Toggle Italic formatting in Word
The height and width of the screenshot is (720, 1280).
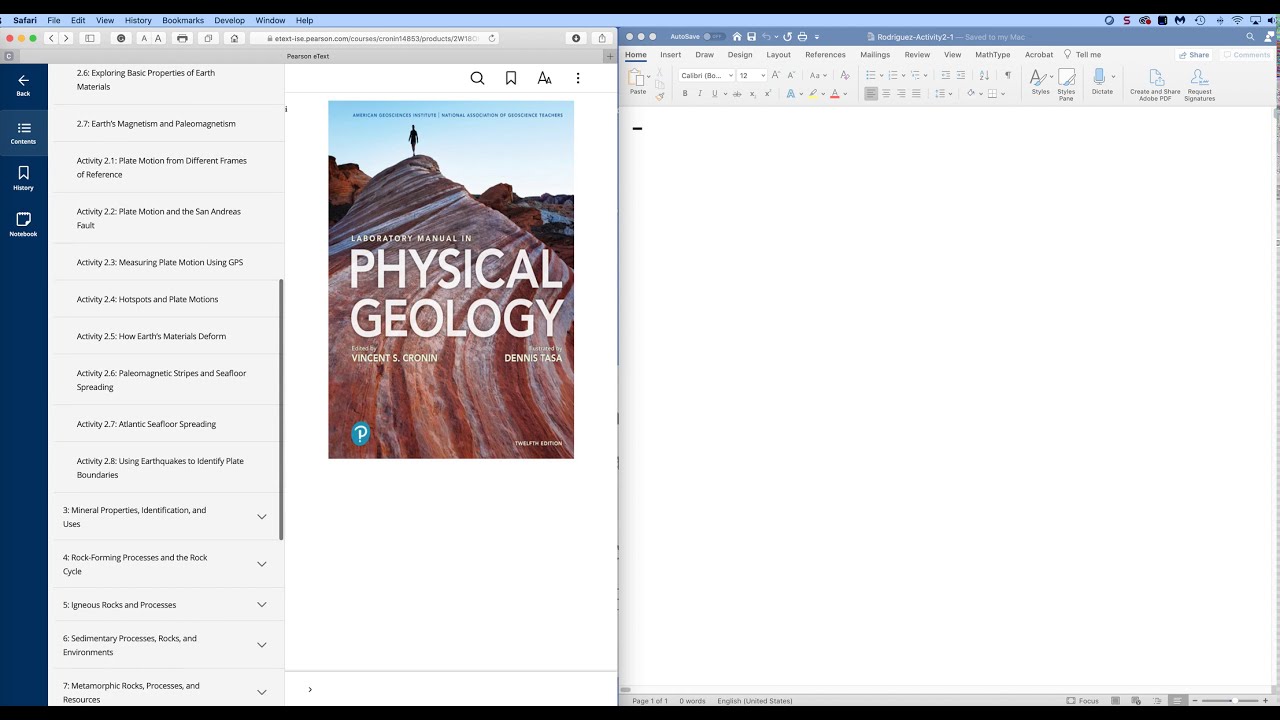(x=699, y=94)
